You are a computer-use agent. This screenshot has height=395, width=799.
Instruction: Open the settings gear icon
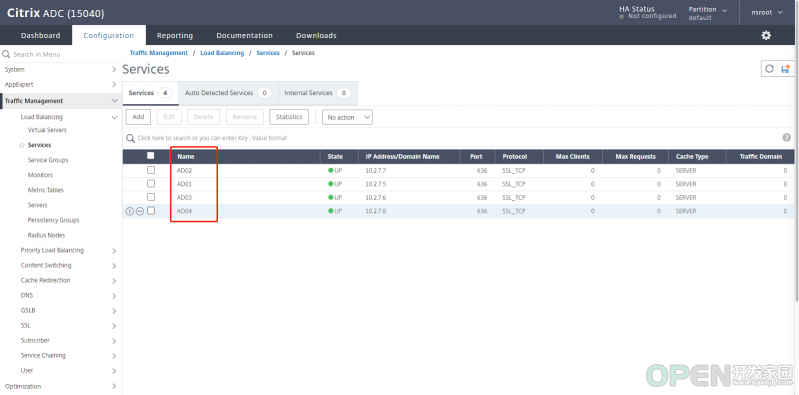766,35
